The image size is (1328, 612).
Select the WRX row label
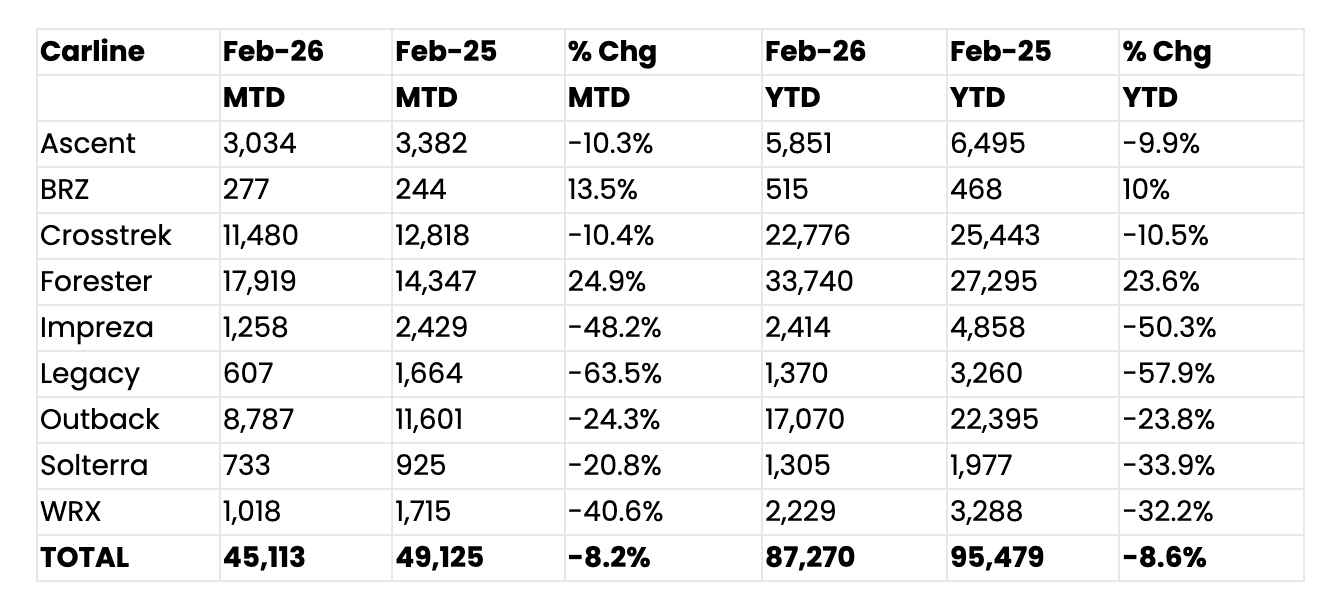[x=71, y=511]
